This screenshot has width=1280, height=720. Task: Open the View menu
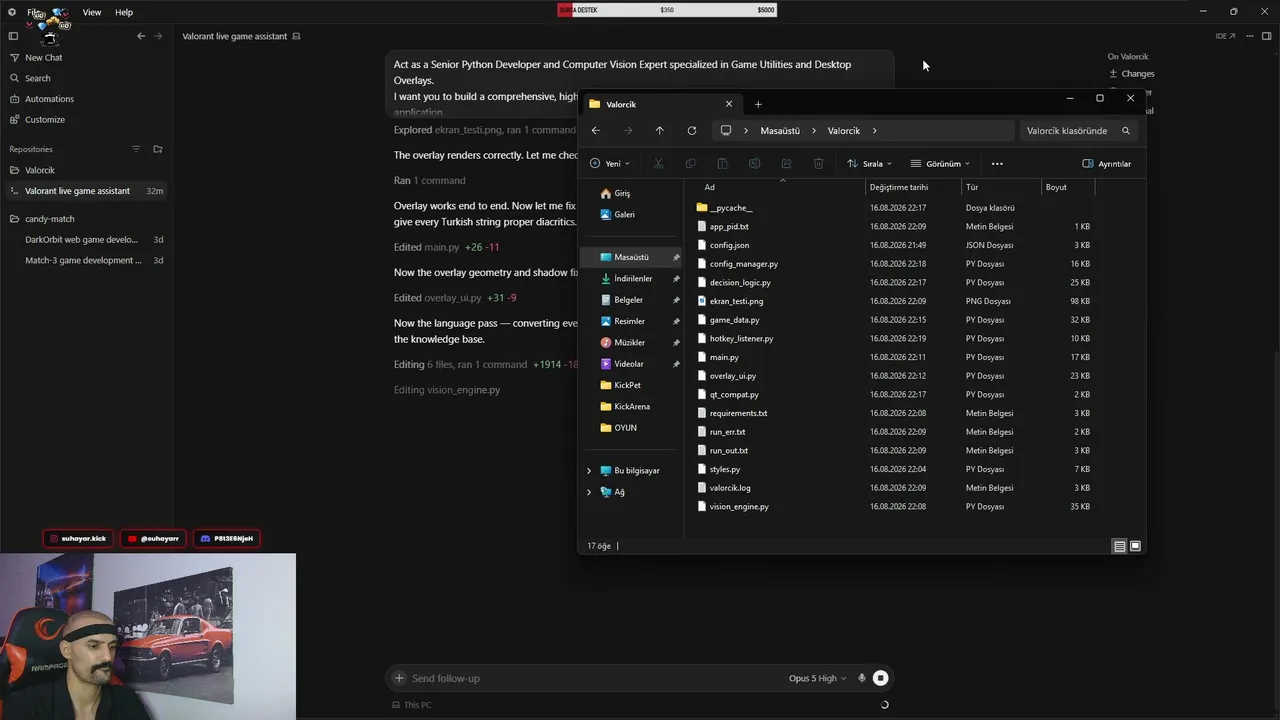(x=92, y=12)
